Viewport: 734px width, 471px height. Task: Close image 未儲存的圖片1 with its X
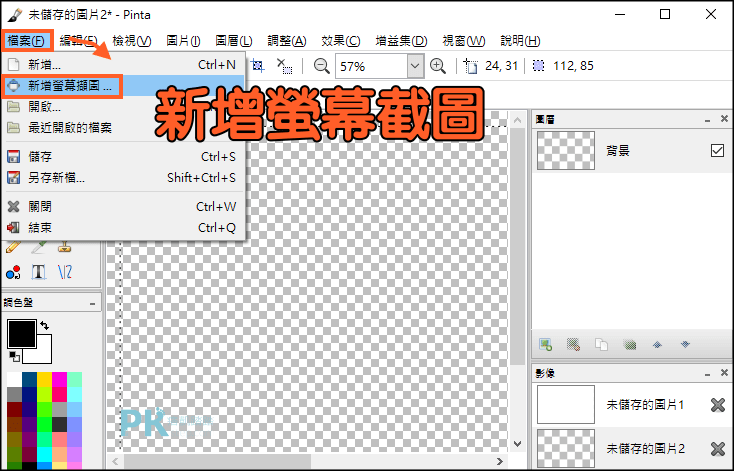coord(718,405)
